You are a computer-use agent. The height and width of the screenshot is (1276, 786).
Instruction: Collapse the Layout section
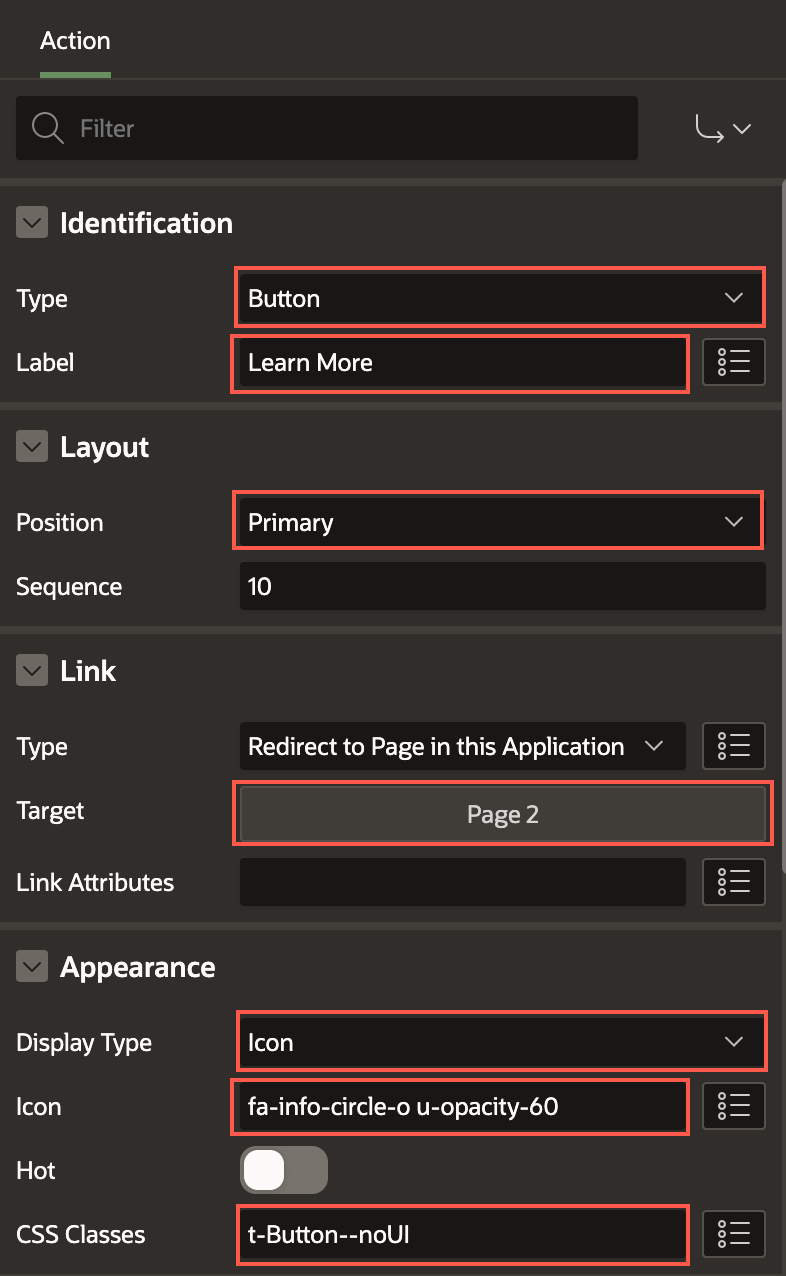(32, 447)
